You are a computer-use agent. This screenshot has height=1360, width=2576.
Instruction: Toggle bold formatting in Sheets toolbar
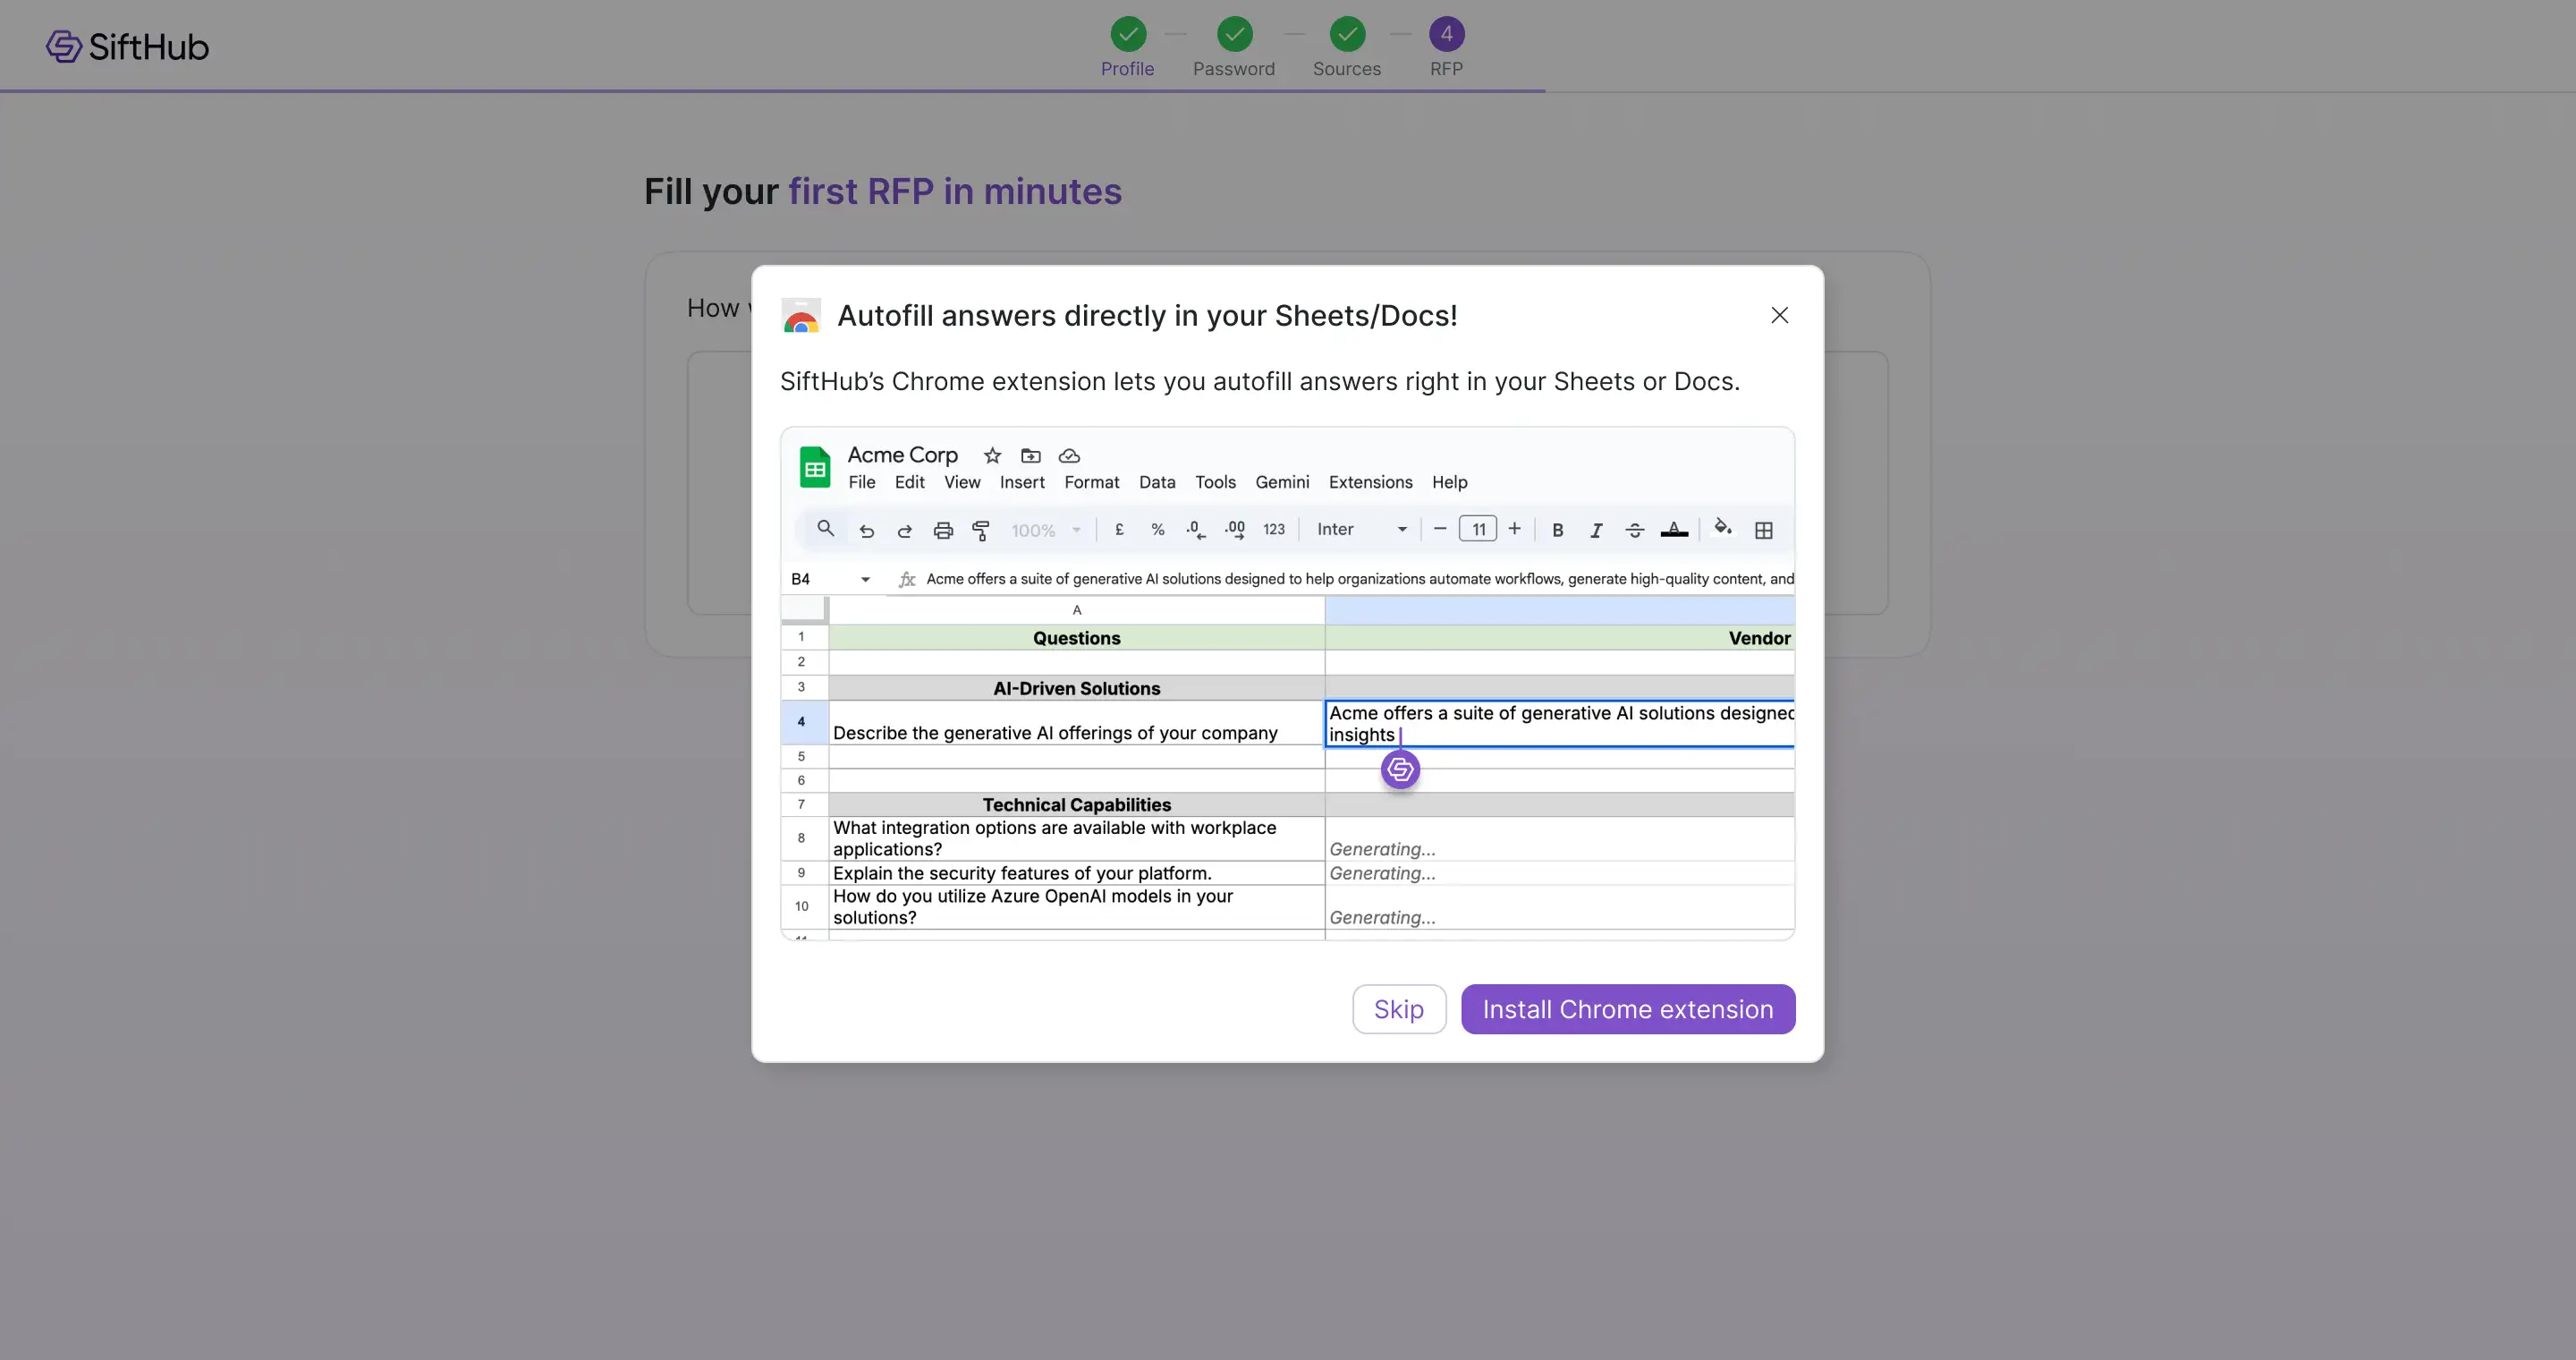[x=1557, y=530]
